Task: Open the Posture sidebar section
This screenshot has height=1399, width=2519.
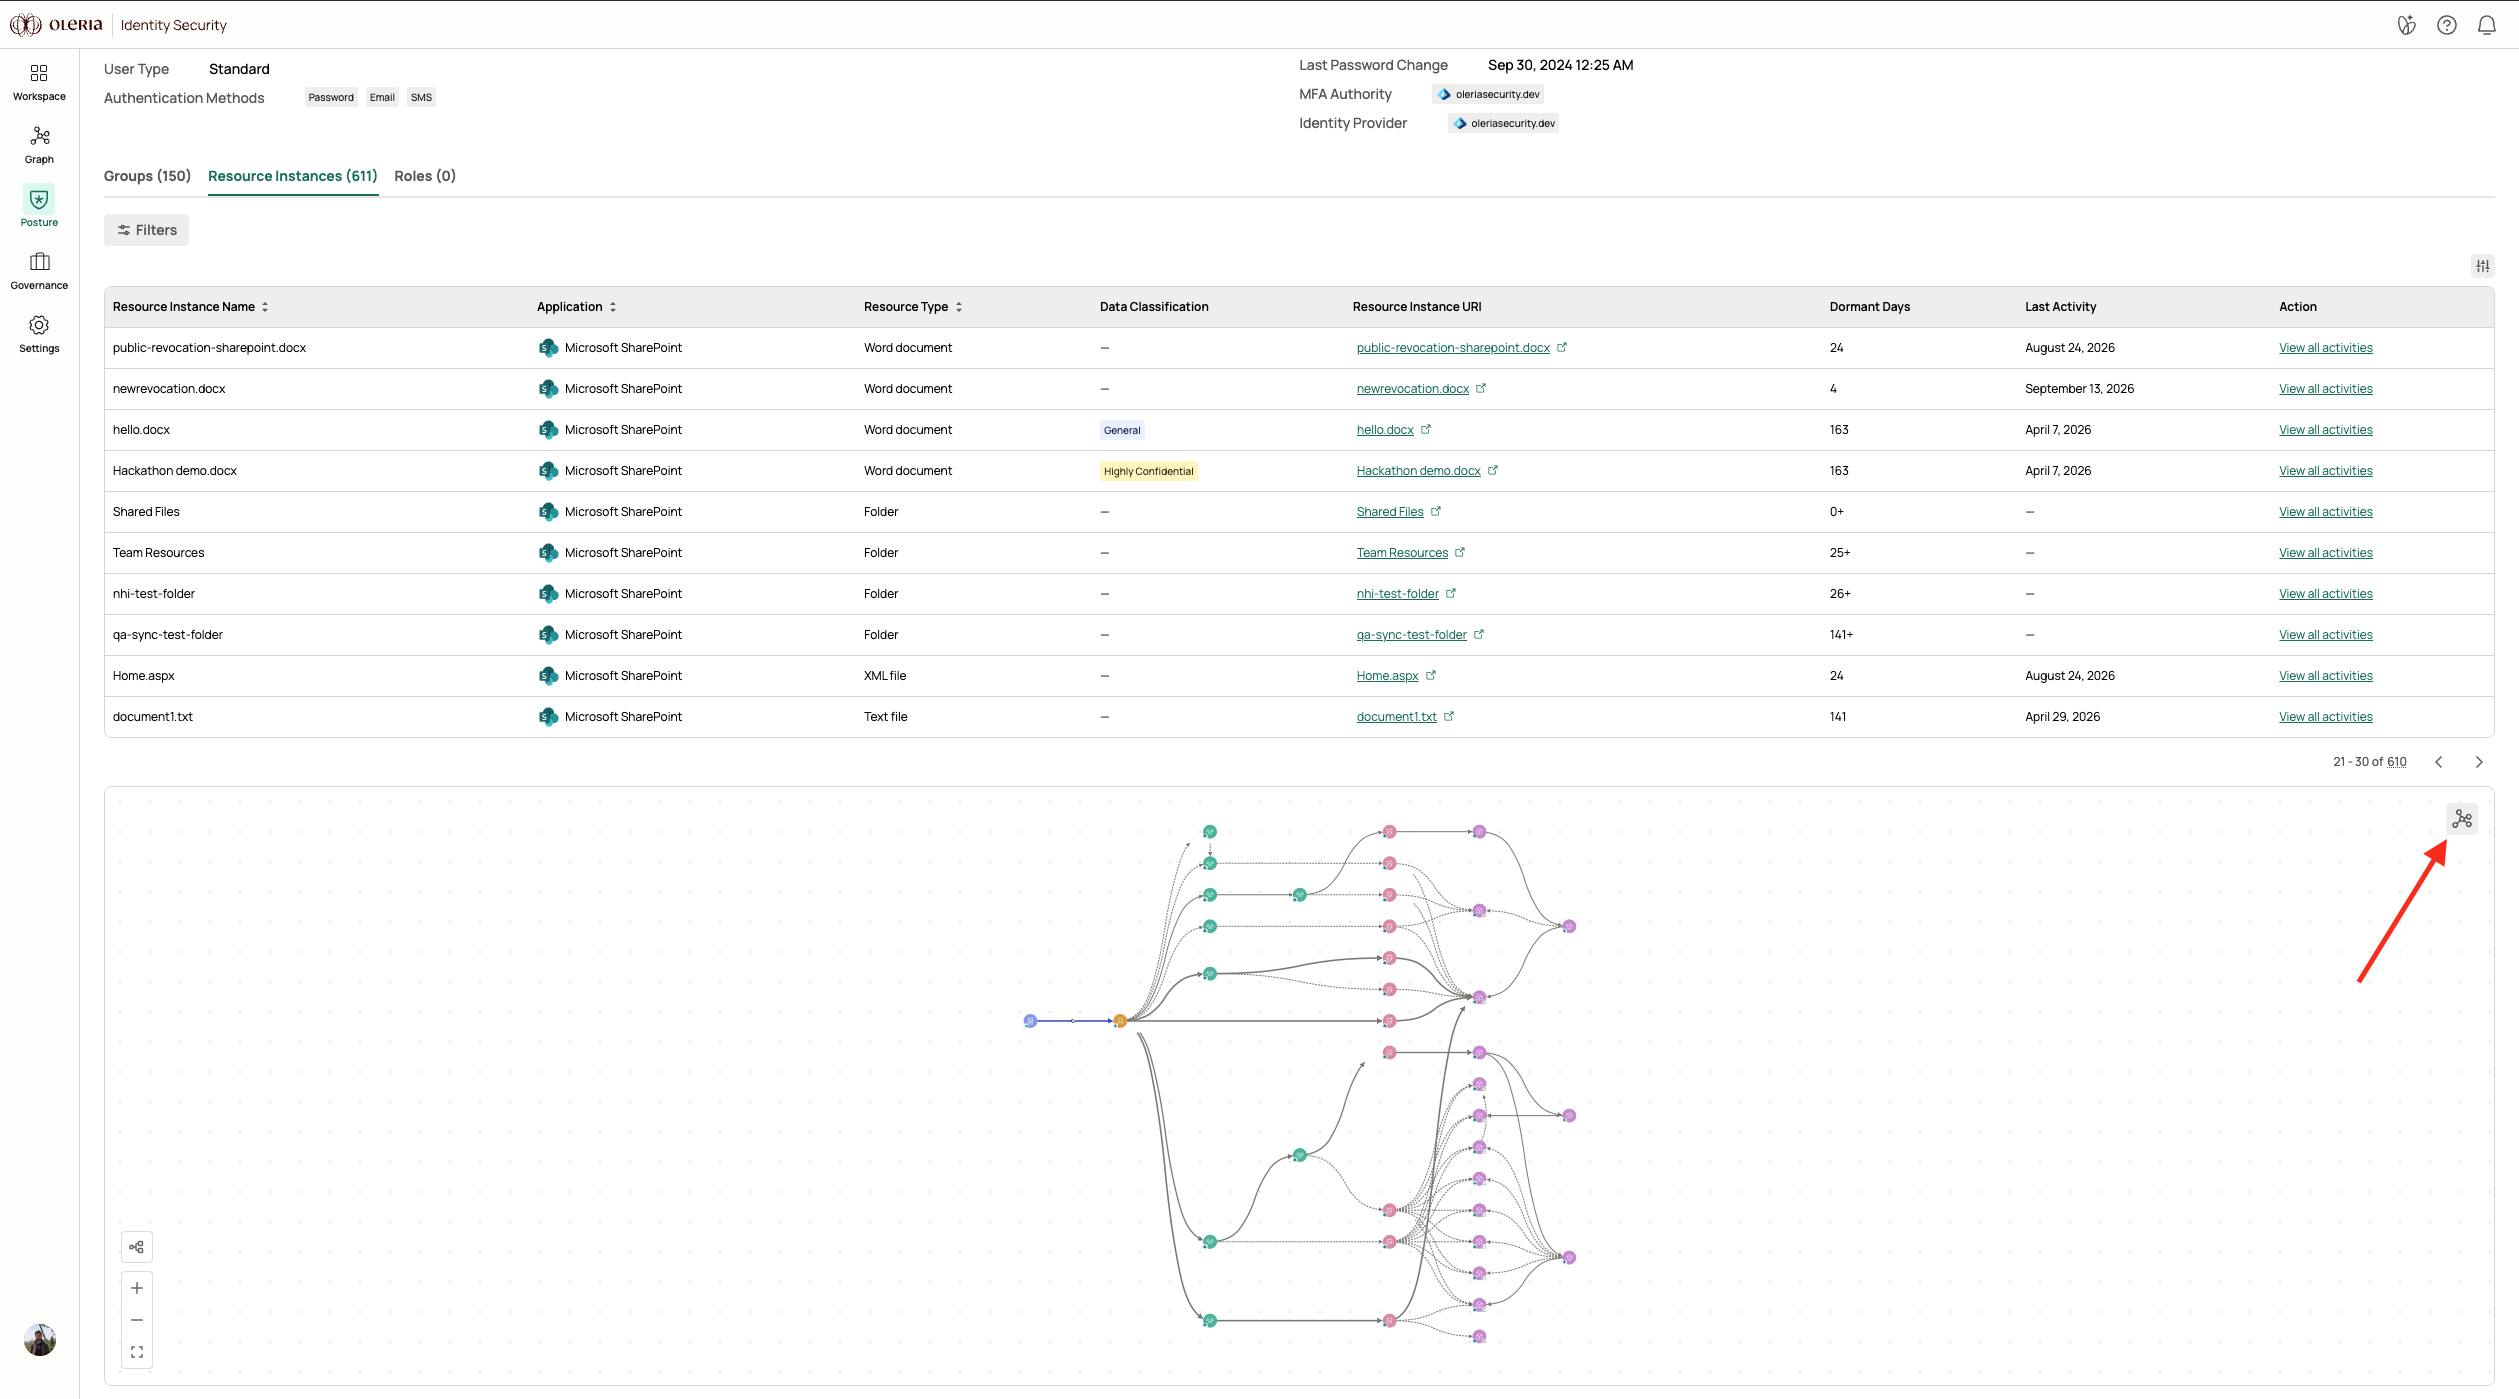Action: tap(39, 208)
